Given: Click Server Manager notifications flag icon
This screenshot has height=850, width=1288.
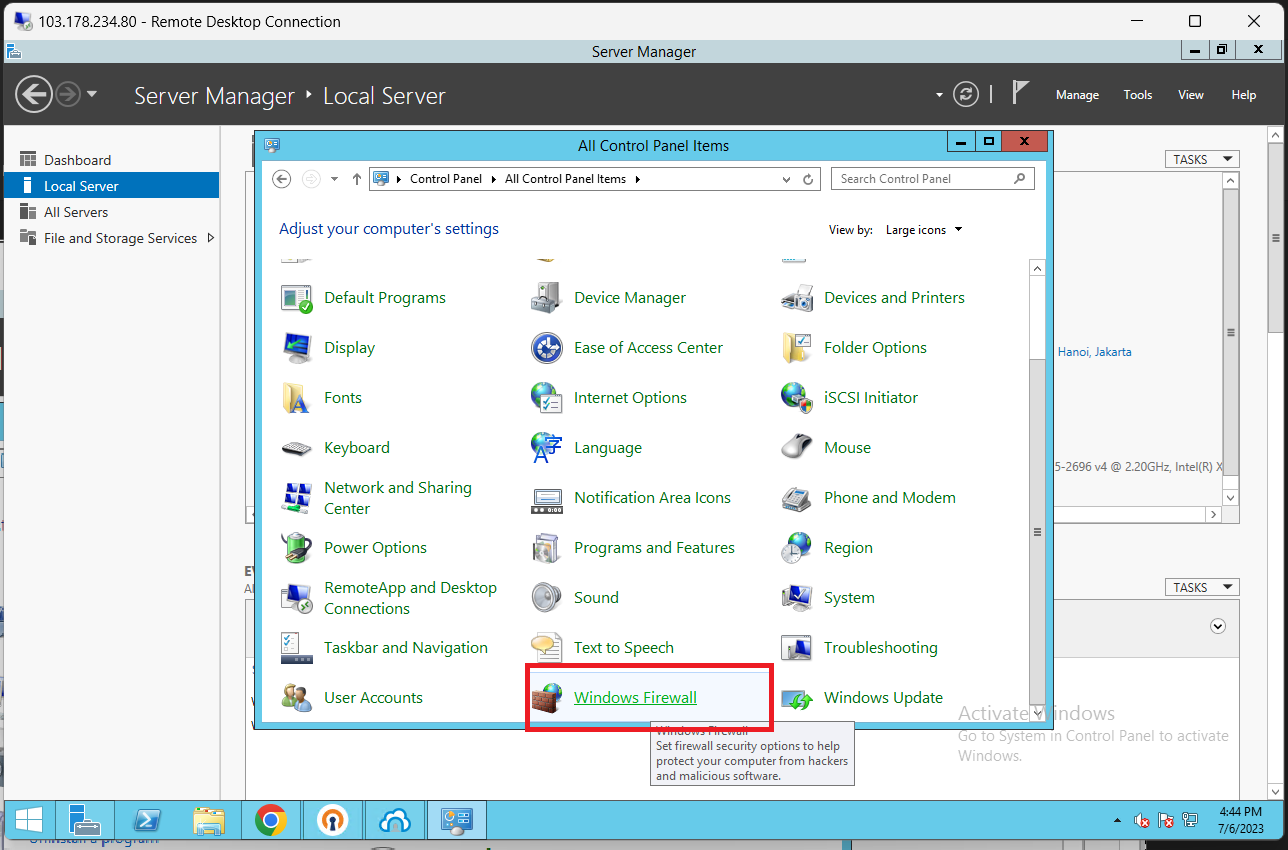Looking at the screenshot, I should click(1020, 93).
